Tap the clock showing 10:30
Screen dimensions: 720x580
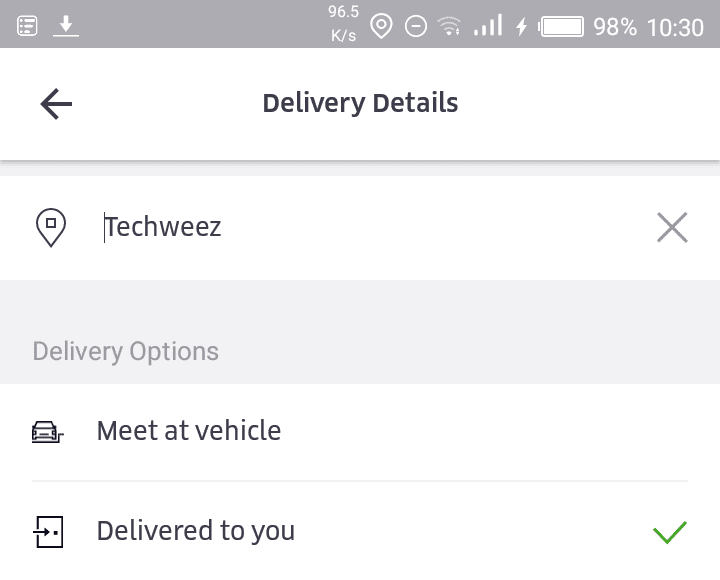coord(675,27)
